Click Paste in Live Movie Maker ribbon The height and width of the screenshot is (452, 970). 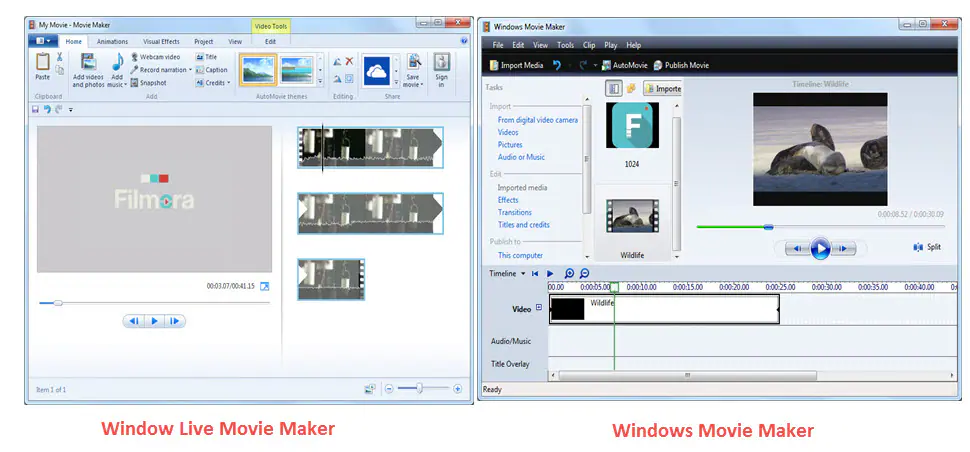43,67
